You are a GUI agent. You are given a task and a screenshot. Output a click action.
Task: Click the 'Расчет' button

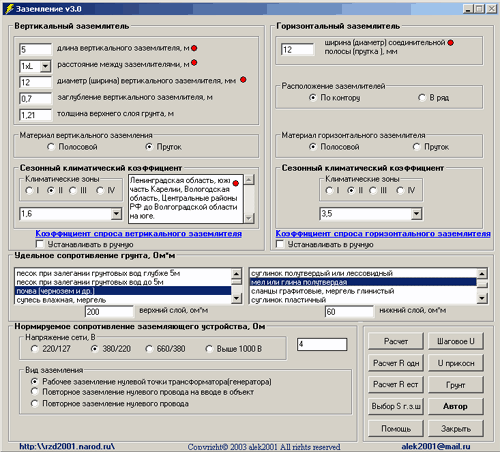[x=396, y=341]
